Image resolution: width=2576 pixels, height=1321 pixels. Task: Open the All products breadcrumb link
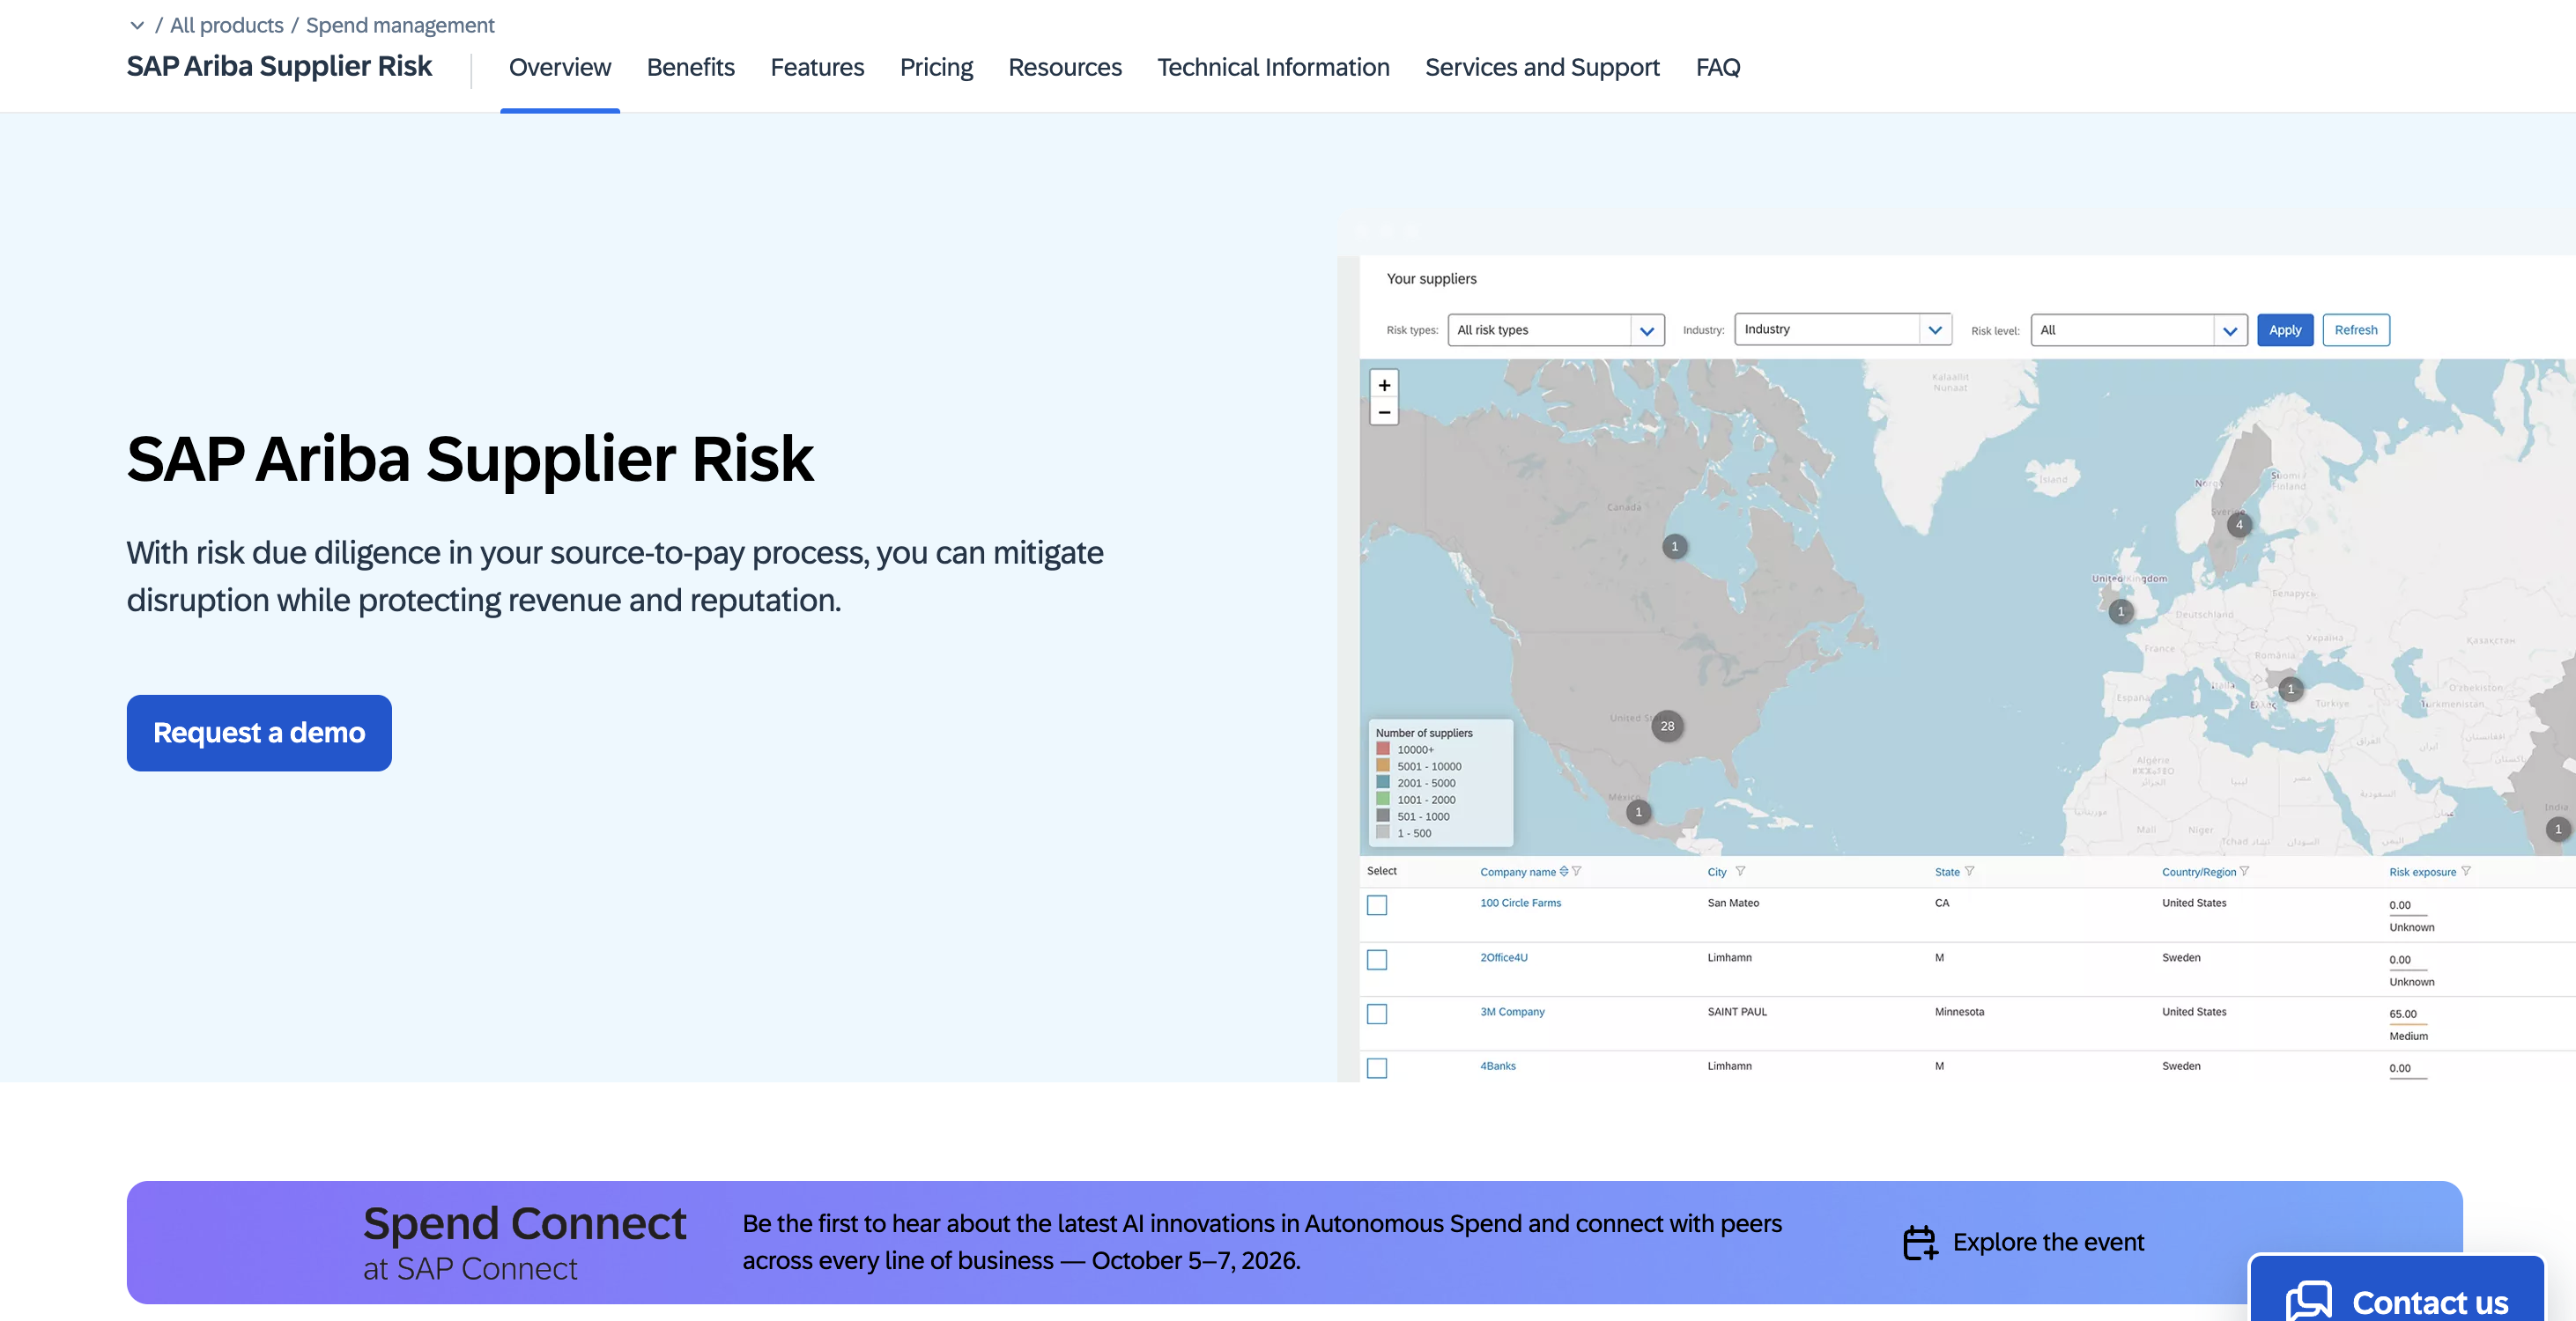[x=227, y=25]
